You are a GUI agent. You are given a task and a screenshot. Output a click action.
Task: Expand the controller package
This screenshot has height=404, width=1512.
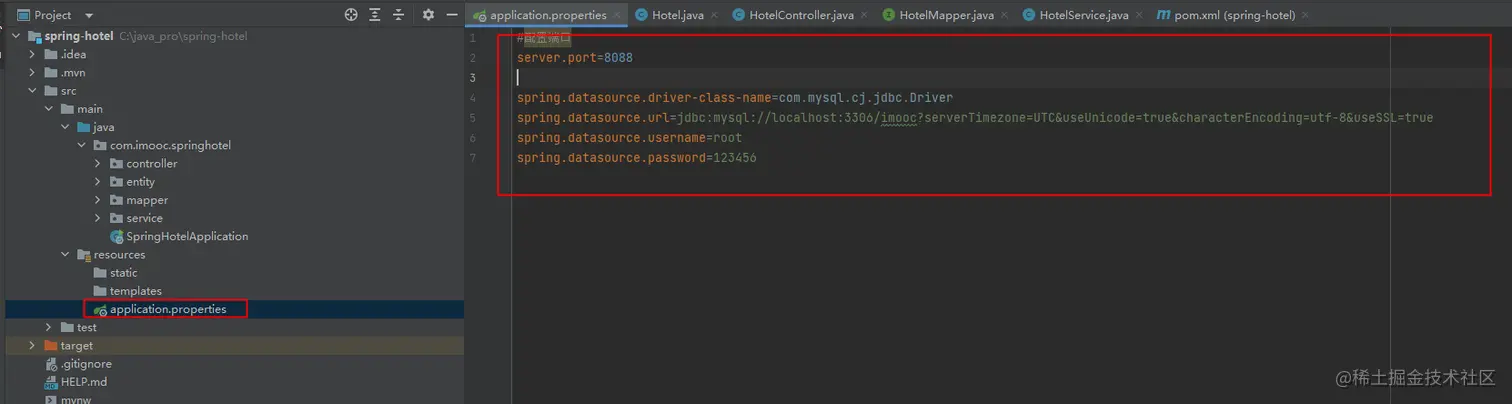[98, 163]
